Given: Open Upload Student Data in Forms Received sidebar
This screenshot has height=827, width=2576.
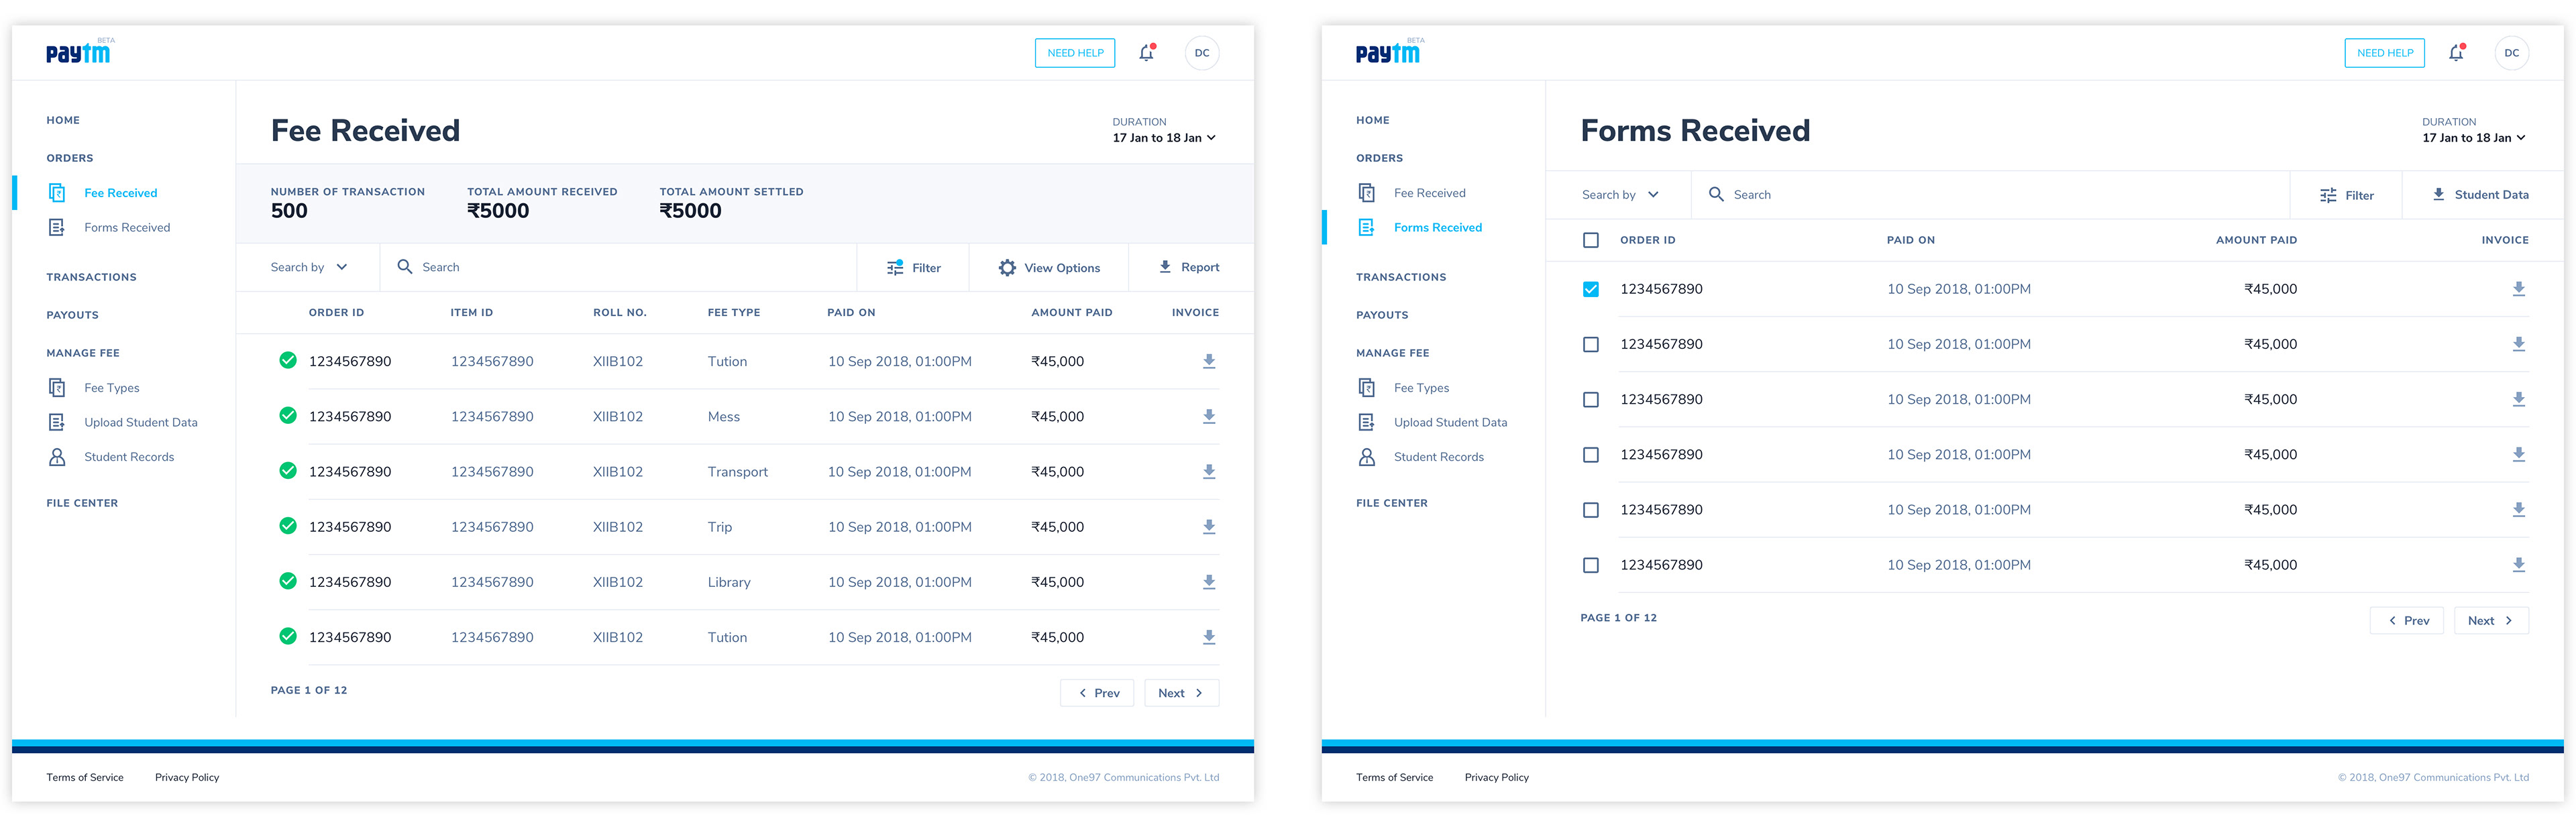Looking at the screenshot, I should coord(1450,422).
